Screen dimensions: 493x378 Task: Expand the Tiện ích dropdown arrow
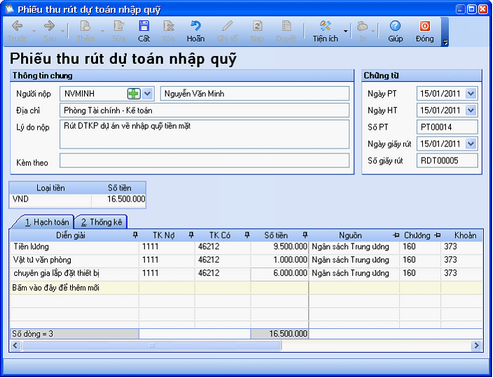click(x=346, y=31)
